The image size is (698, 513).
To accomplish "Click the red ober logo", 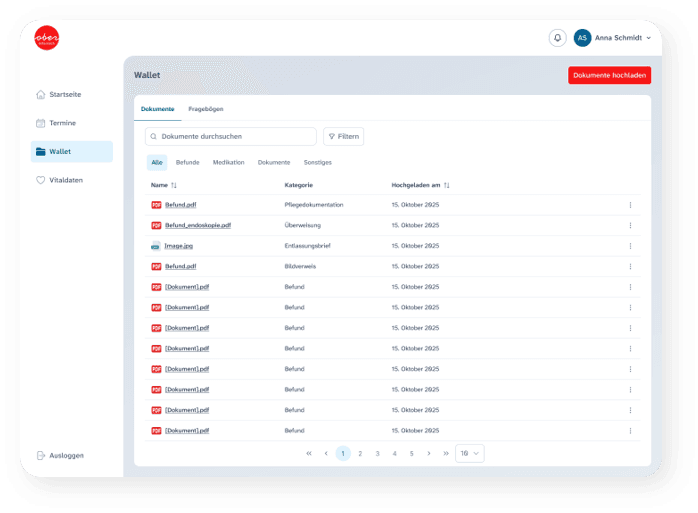I will tap(47, 38).
